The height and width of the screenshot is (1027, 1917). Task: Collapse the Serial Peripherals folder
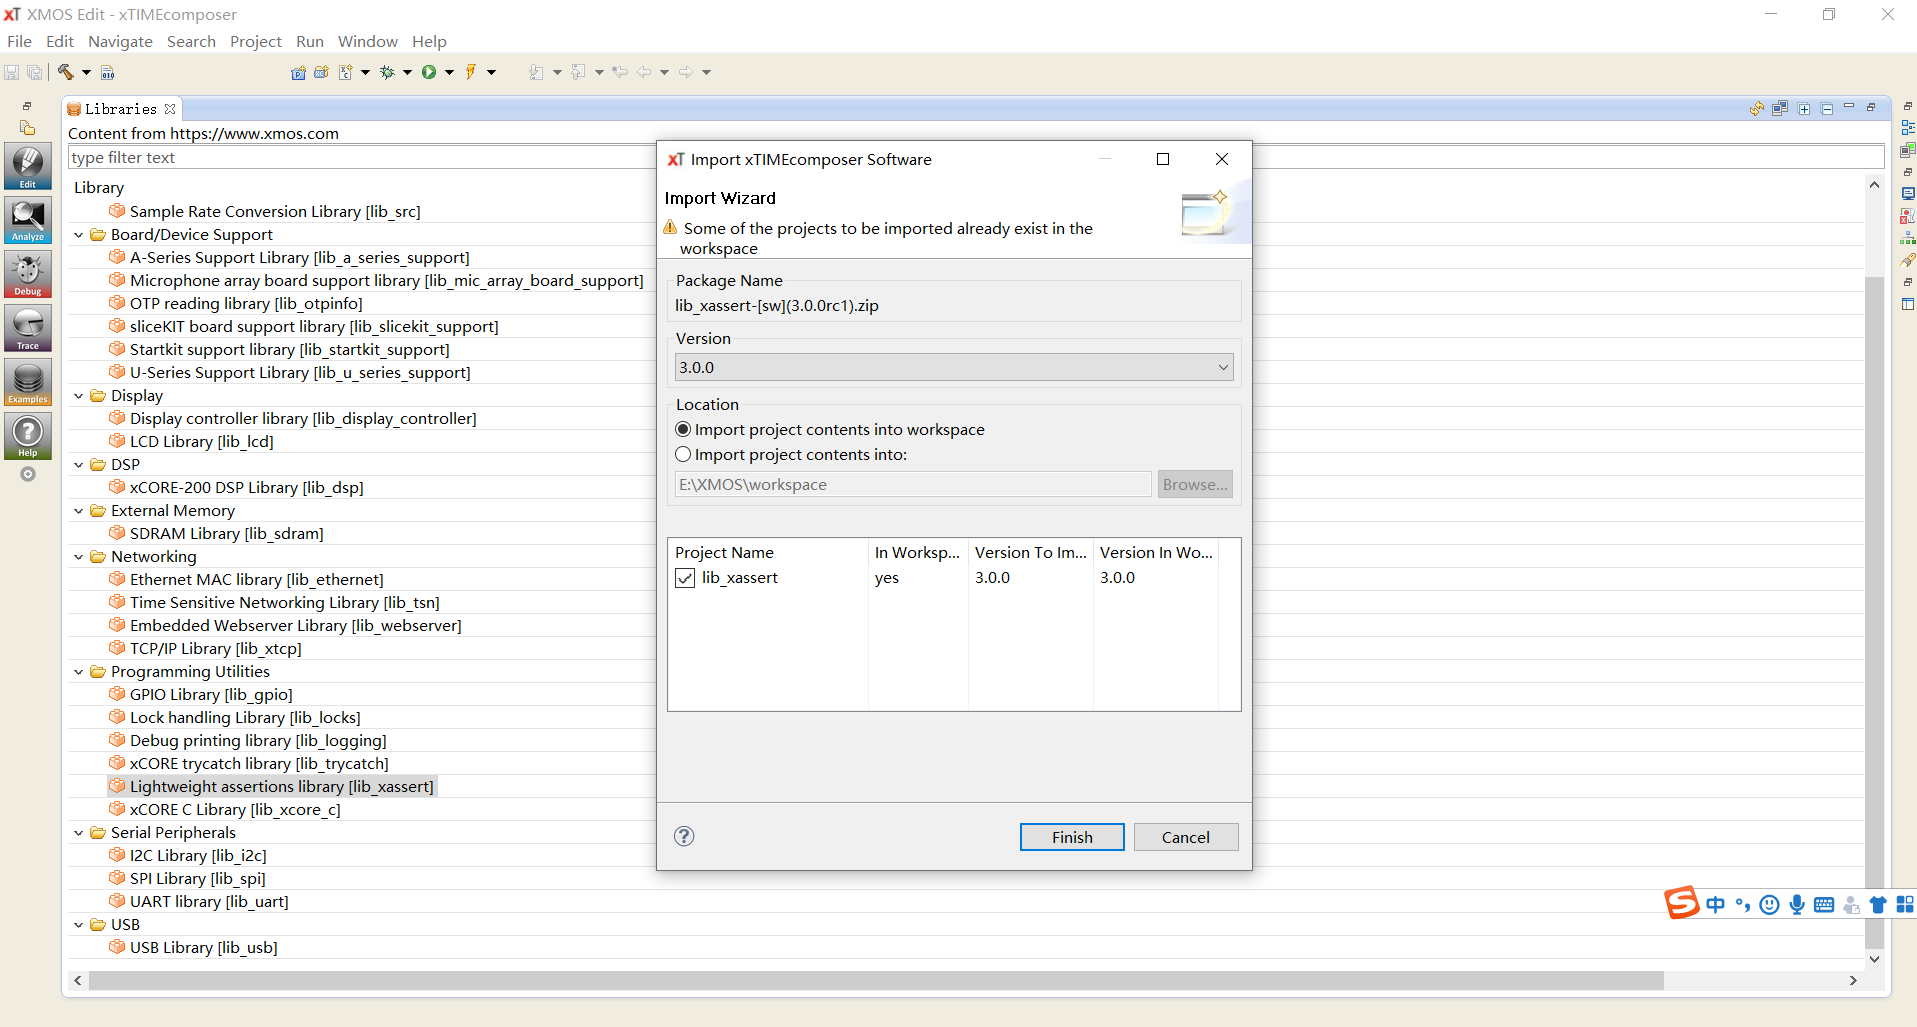[x=79, y=833]
